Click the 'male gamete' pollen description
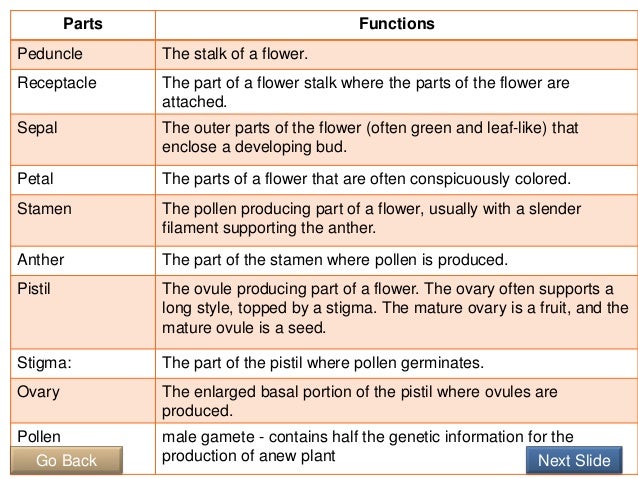This screenshot has height=479, width=638. click(368, 446)
